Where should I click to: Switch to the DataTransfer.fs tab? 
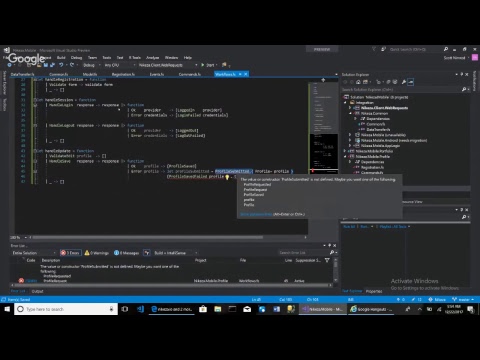point(22,74)
